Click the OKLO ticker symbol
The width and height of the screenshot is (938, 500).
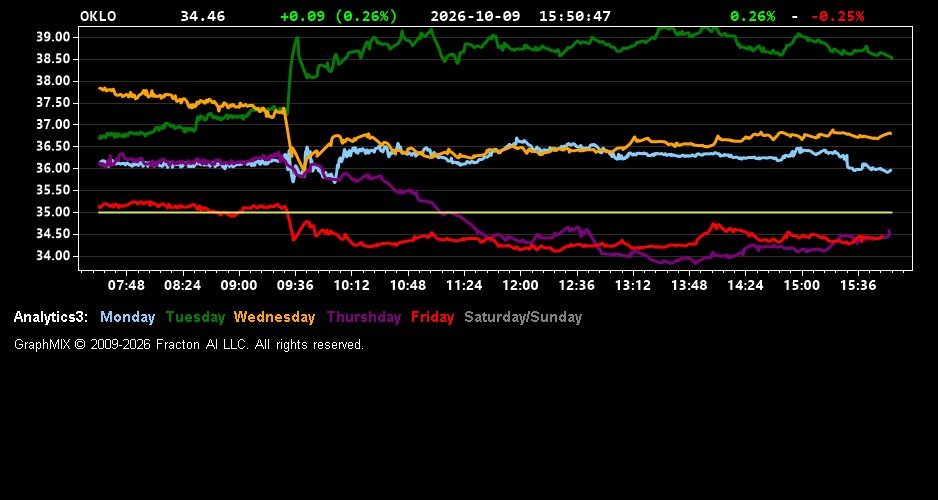(98, 16)
